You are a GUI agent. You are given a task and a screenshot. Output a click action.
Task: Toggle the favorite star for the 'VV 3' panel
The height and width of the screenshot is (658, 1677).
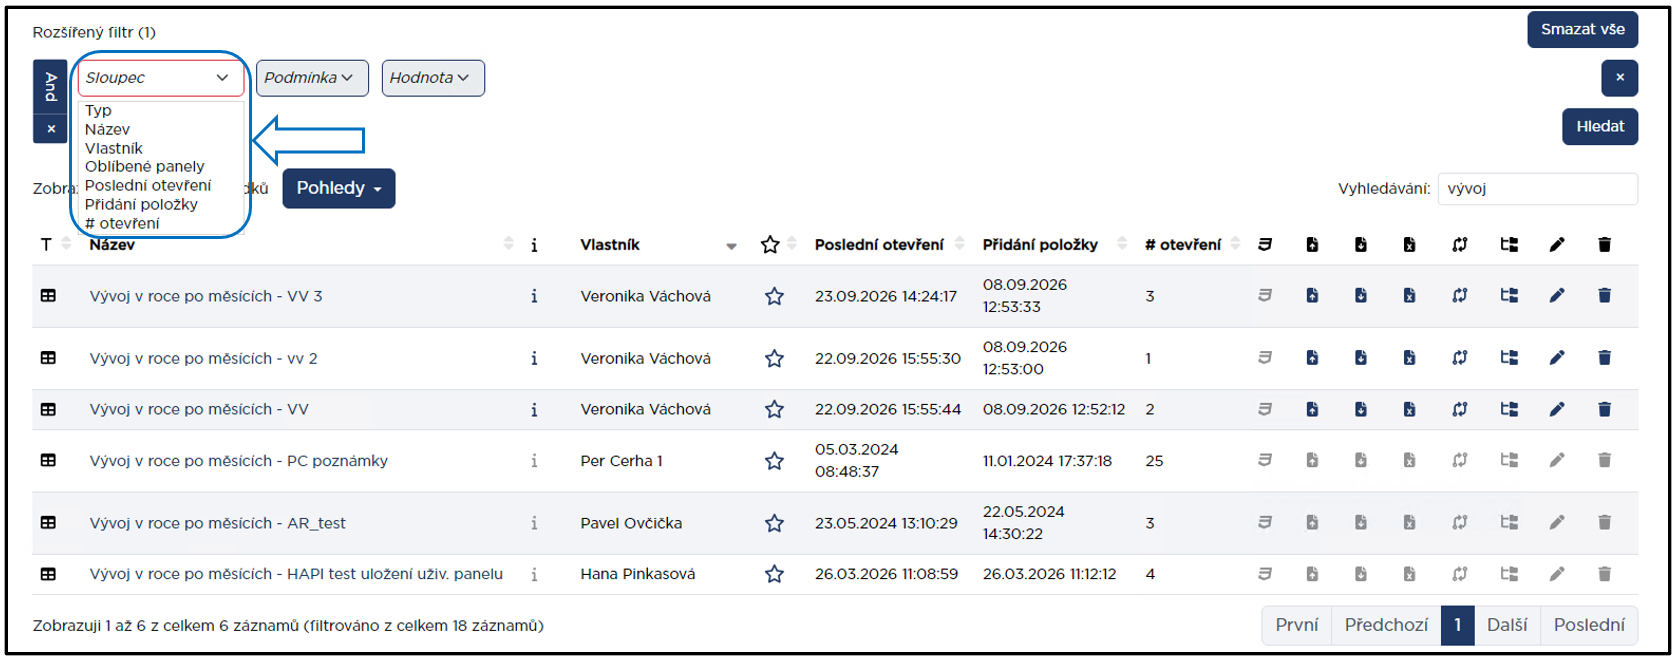[x=774, y=296]
